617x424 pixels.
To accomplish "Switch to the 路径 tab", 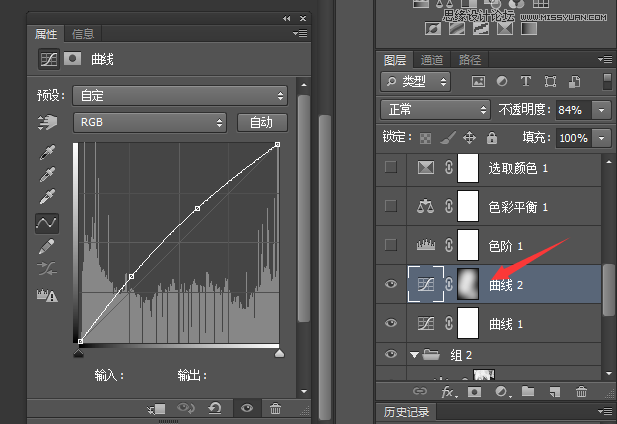I will point(470,60).
